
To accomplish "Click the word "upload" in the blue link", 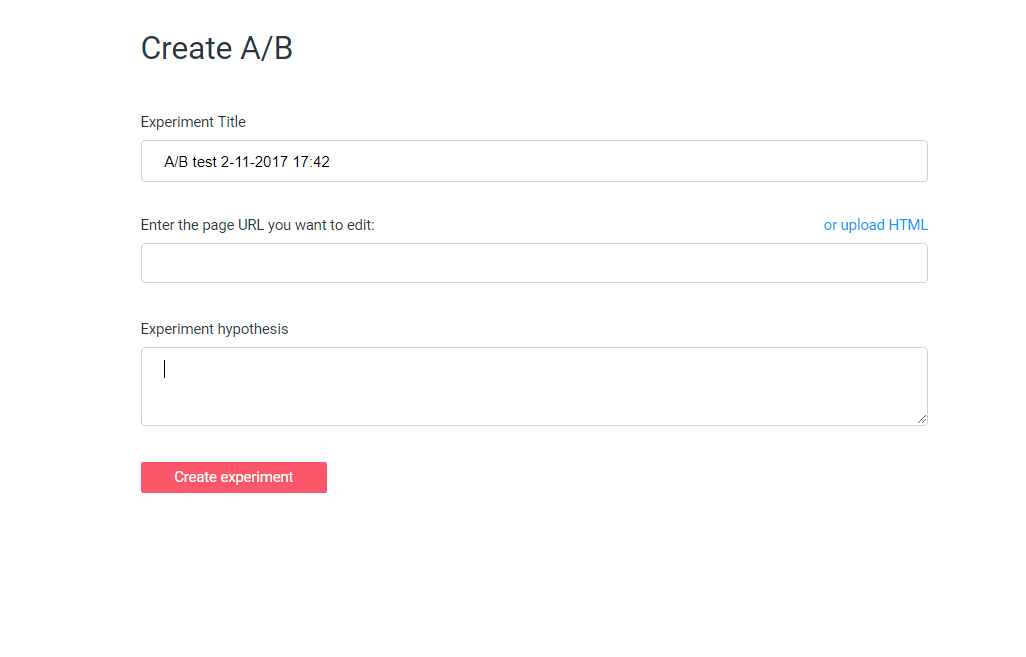I will click(x=862, y=225).
